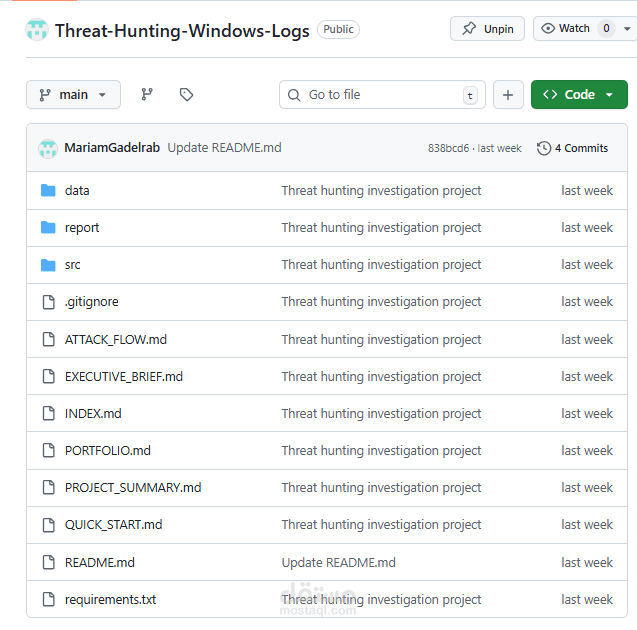This screenshot has width=637, height=630.
Task: Click the requirements.txt file icon
Action: [49, 599]
